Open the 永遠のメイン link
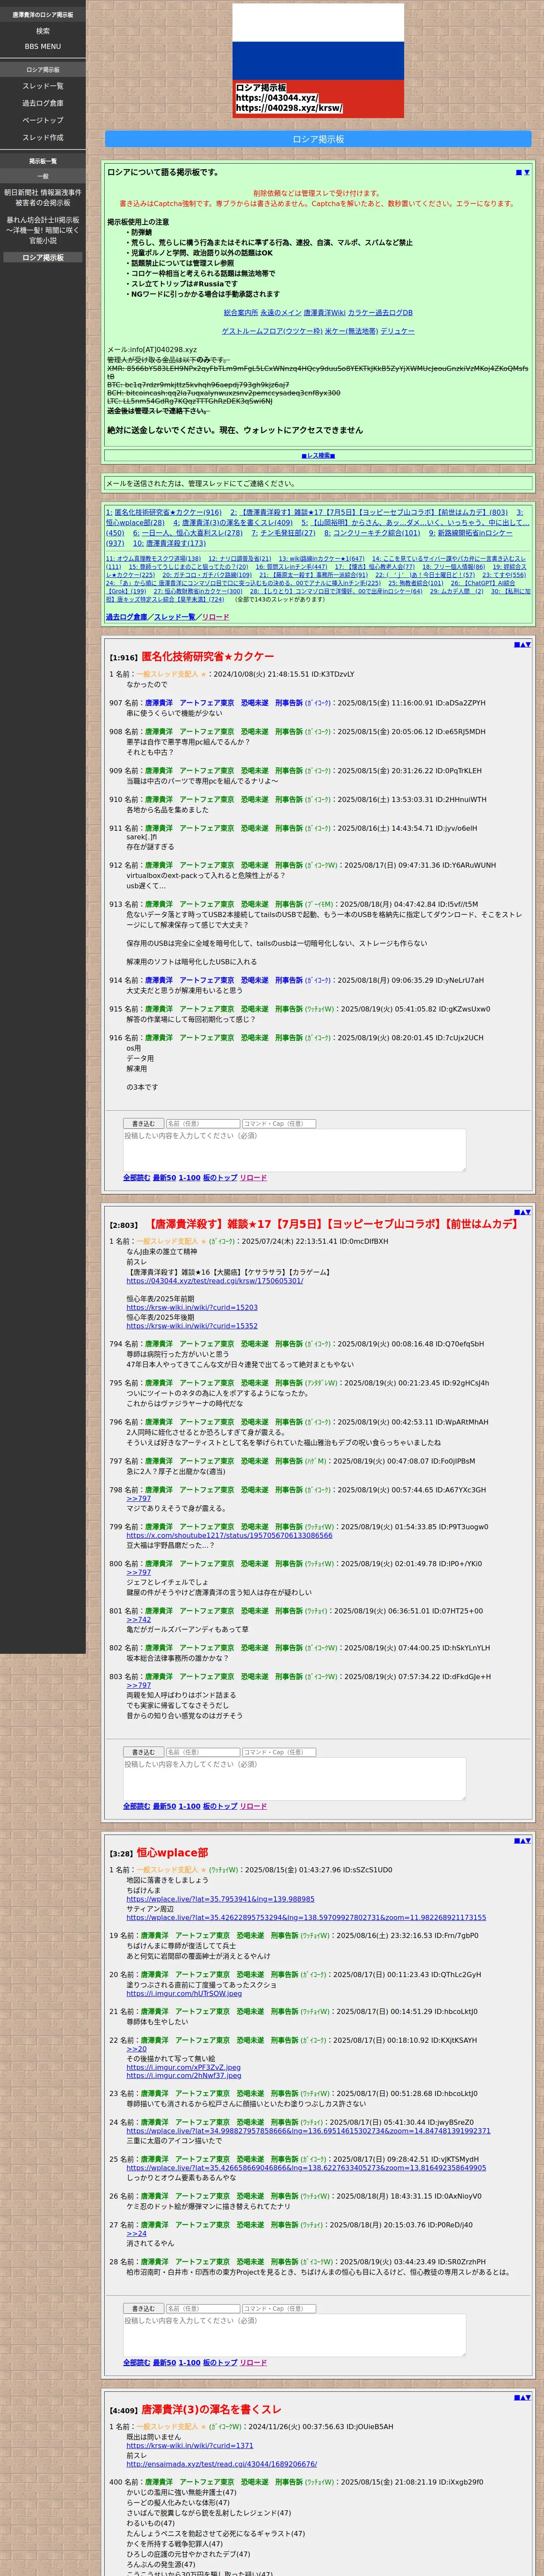The image size is (544, 2576). click(281, 313)
